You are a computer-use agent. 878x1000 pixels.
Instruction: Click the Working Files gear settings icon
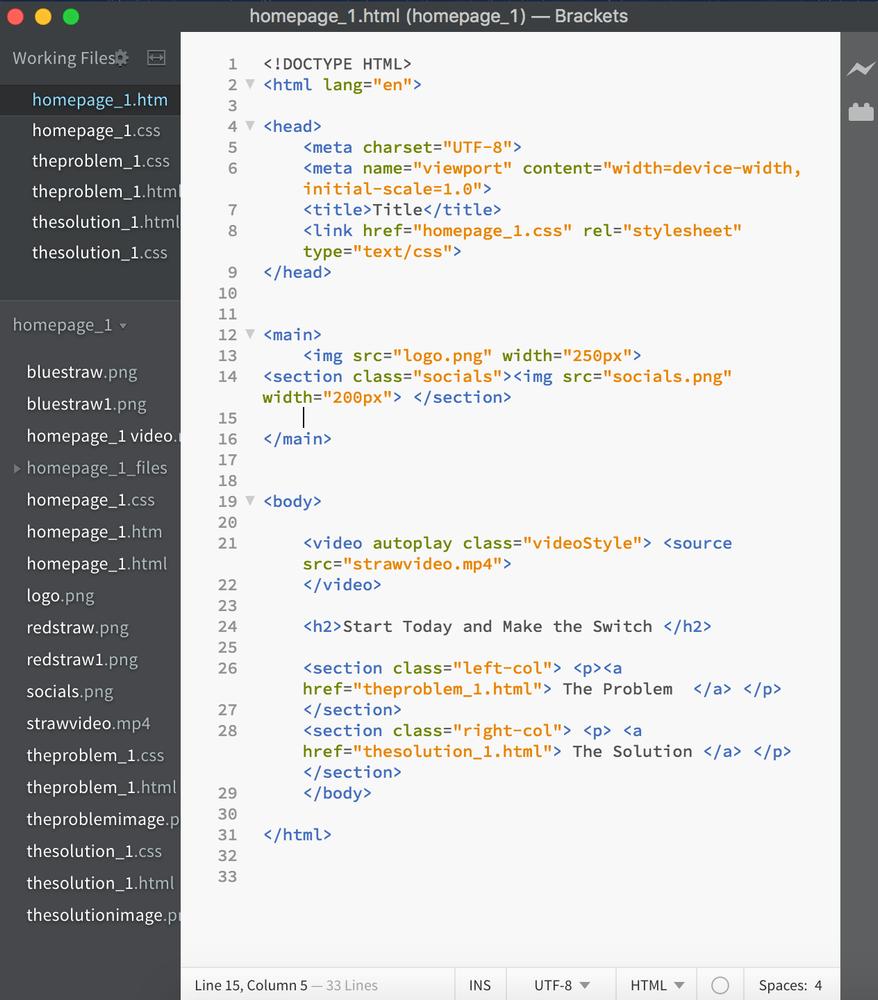[121, 58]
